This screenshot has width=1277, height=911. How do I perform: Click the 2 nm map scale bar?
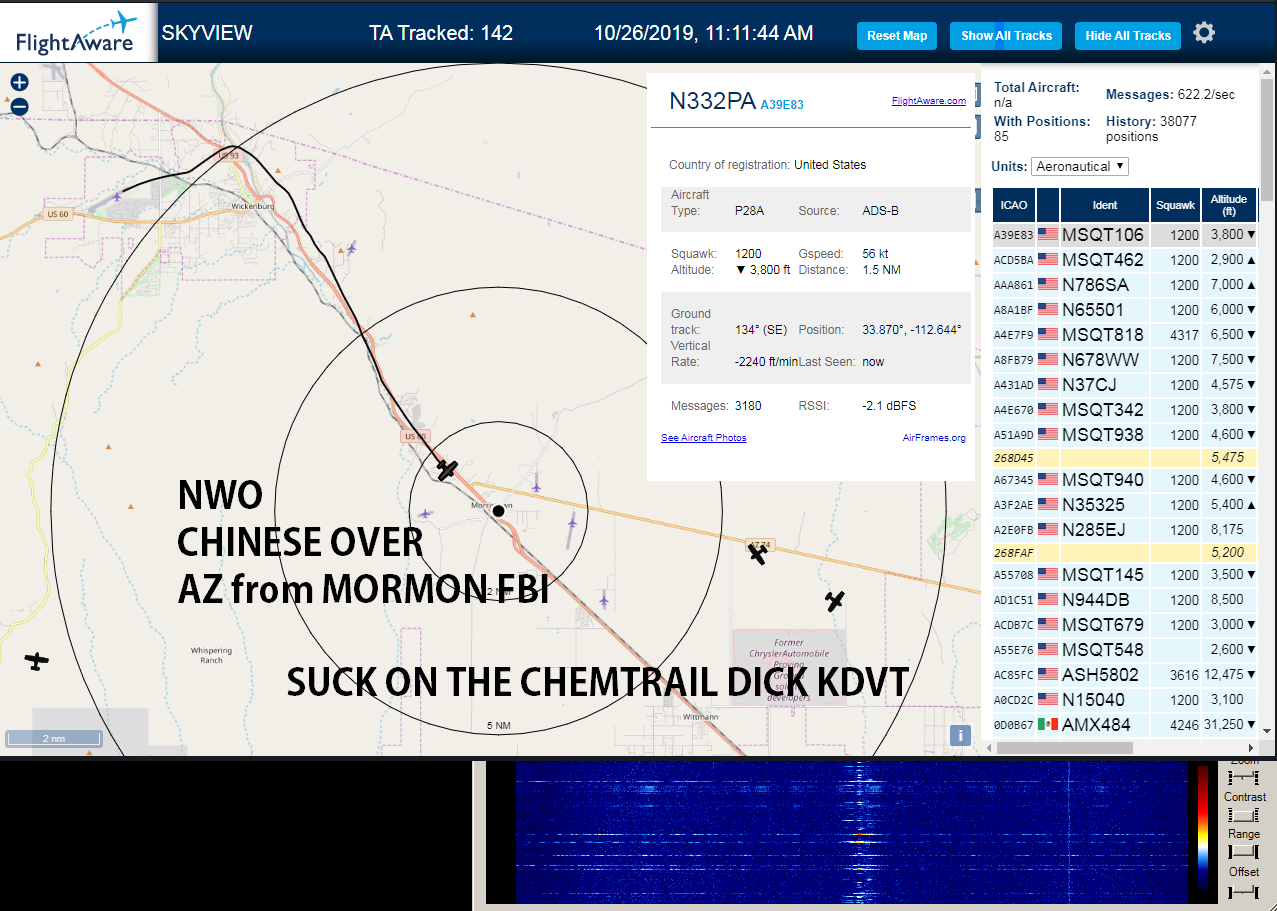point(54,738)
